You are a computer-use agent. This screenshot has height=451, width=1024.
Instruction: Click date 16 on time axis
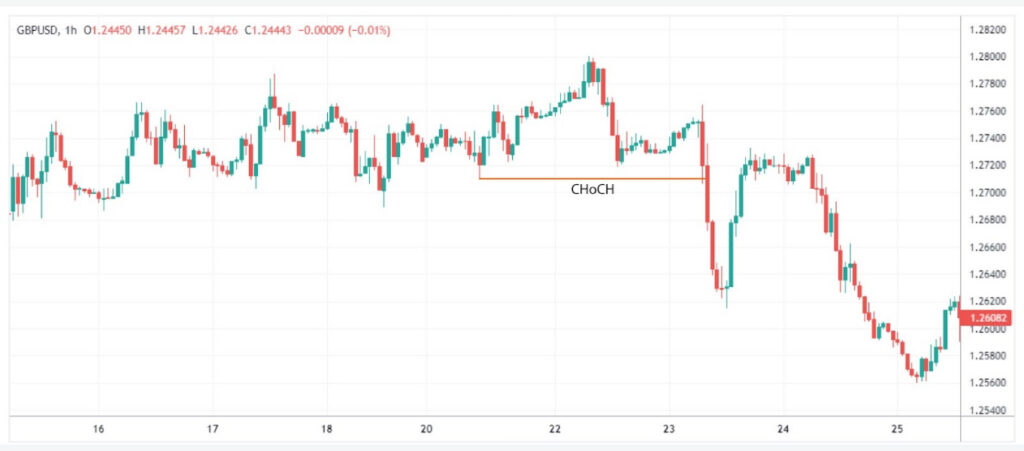point(99,429)
